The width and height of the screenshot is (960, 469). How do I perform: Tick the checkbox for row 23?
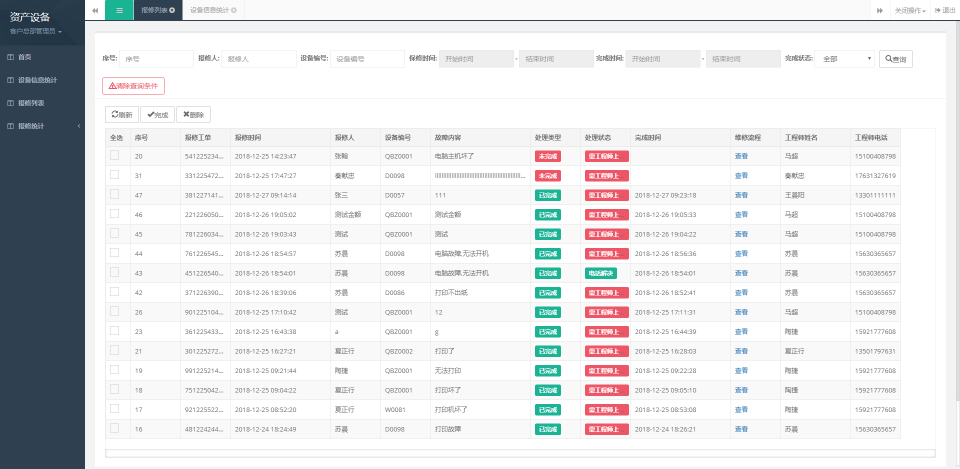114,331
